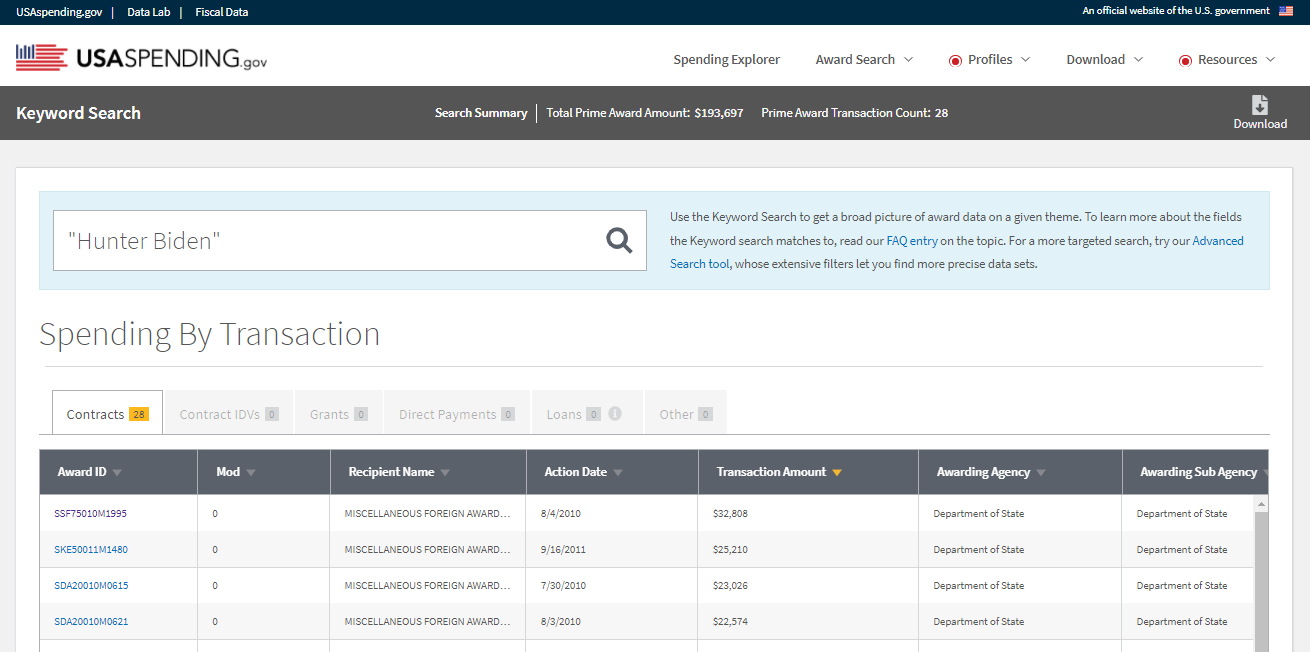Click Total Prime Award Amount summary text
This screenshot has width=1310, height=652.
(x=645, y=113)
